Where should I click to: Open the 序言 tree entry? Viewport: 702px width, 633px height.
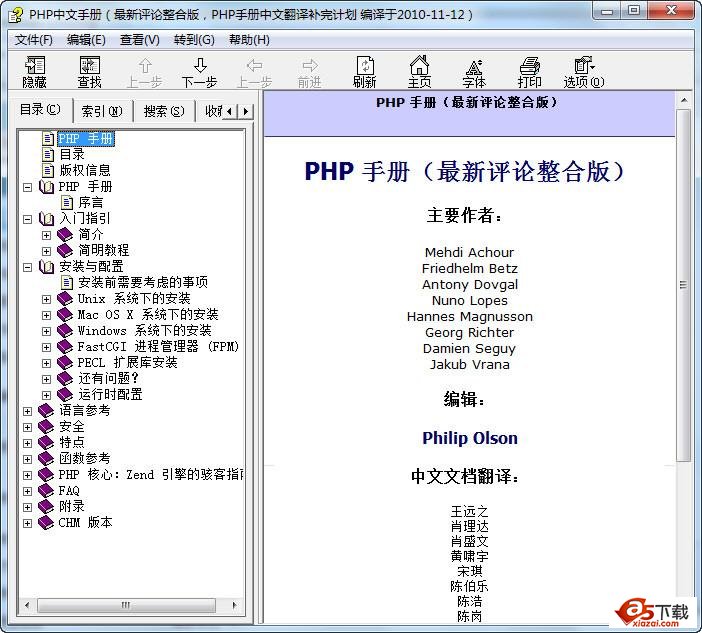pyautogui.click(x=91, y=203)
